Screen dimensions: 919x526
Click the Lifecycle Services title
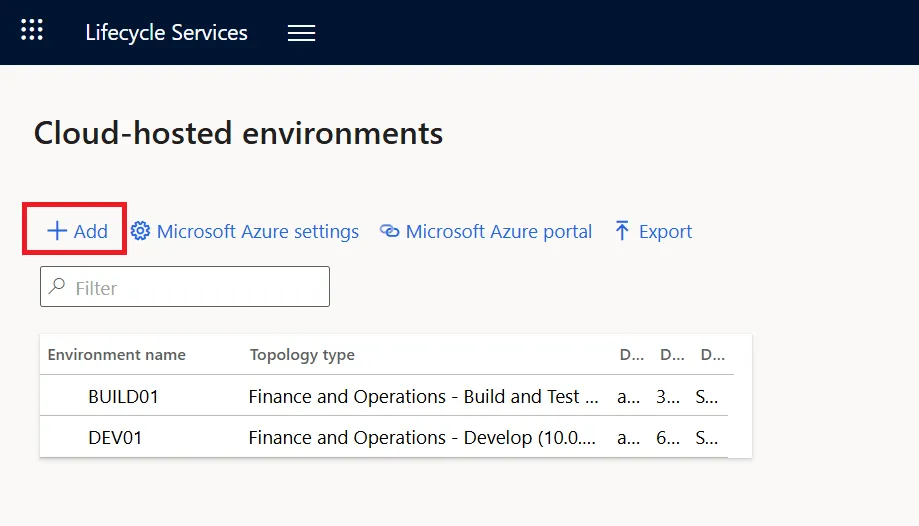click(166, 32)
